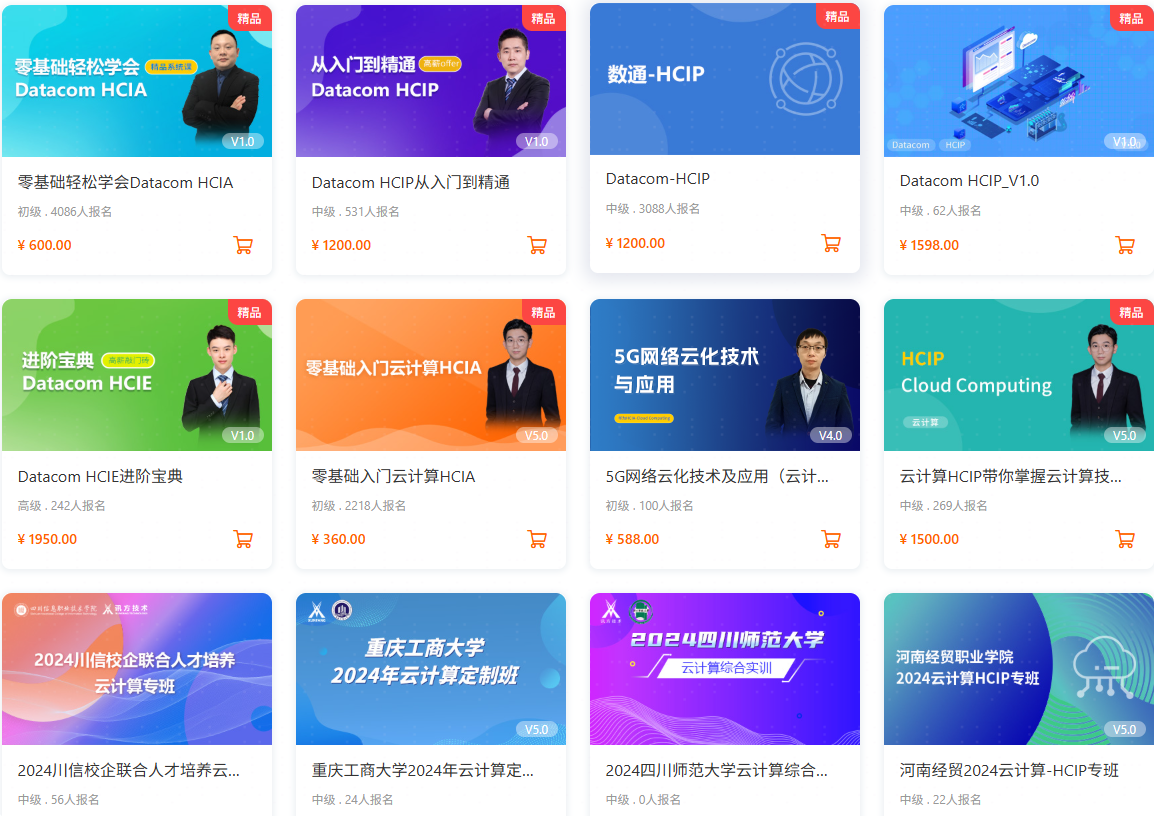Image resolution: width=1154 pixels, height=816 pixels.
Task: Click the cart icon for Datacom HCIP_V1.0
Action: pos(1125,245)
